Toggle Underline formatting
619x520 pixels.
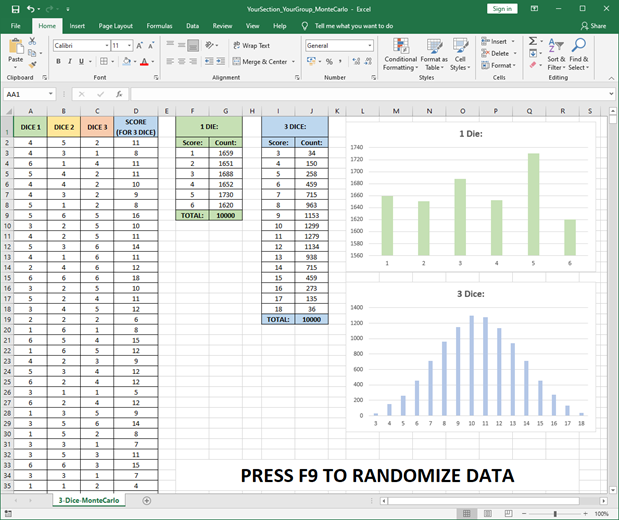(x=81, y=61)
